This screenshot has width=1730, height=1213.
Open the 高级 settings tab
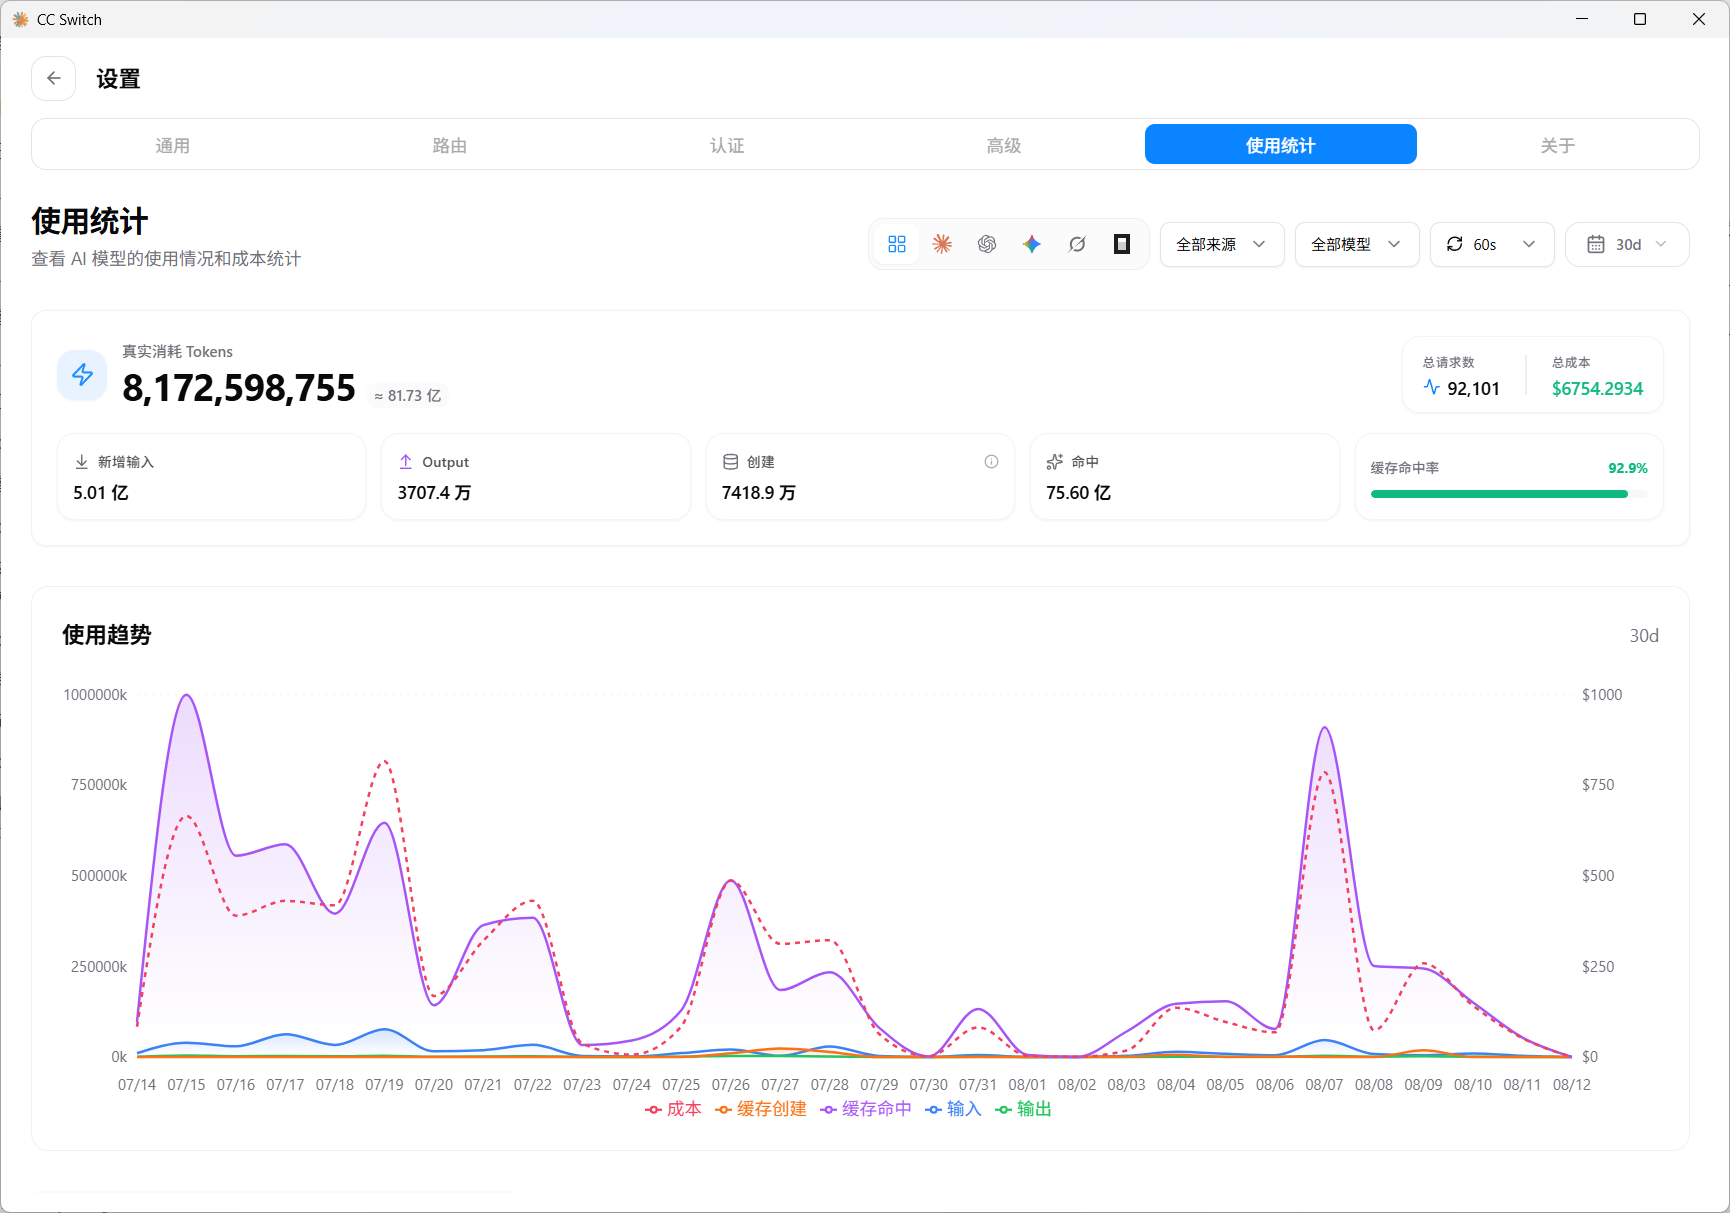tap(1004, 145)
